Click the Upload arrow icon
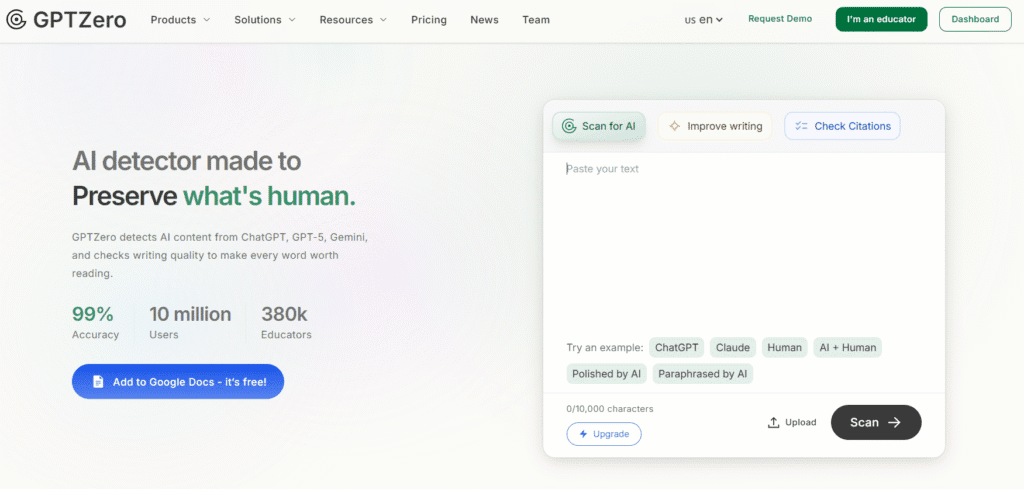1024x489 pixels. 773,422
